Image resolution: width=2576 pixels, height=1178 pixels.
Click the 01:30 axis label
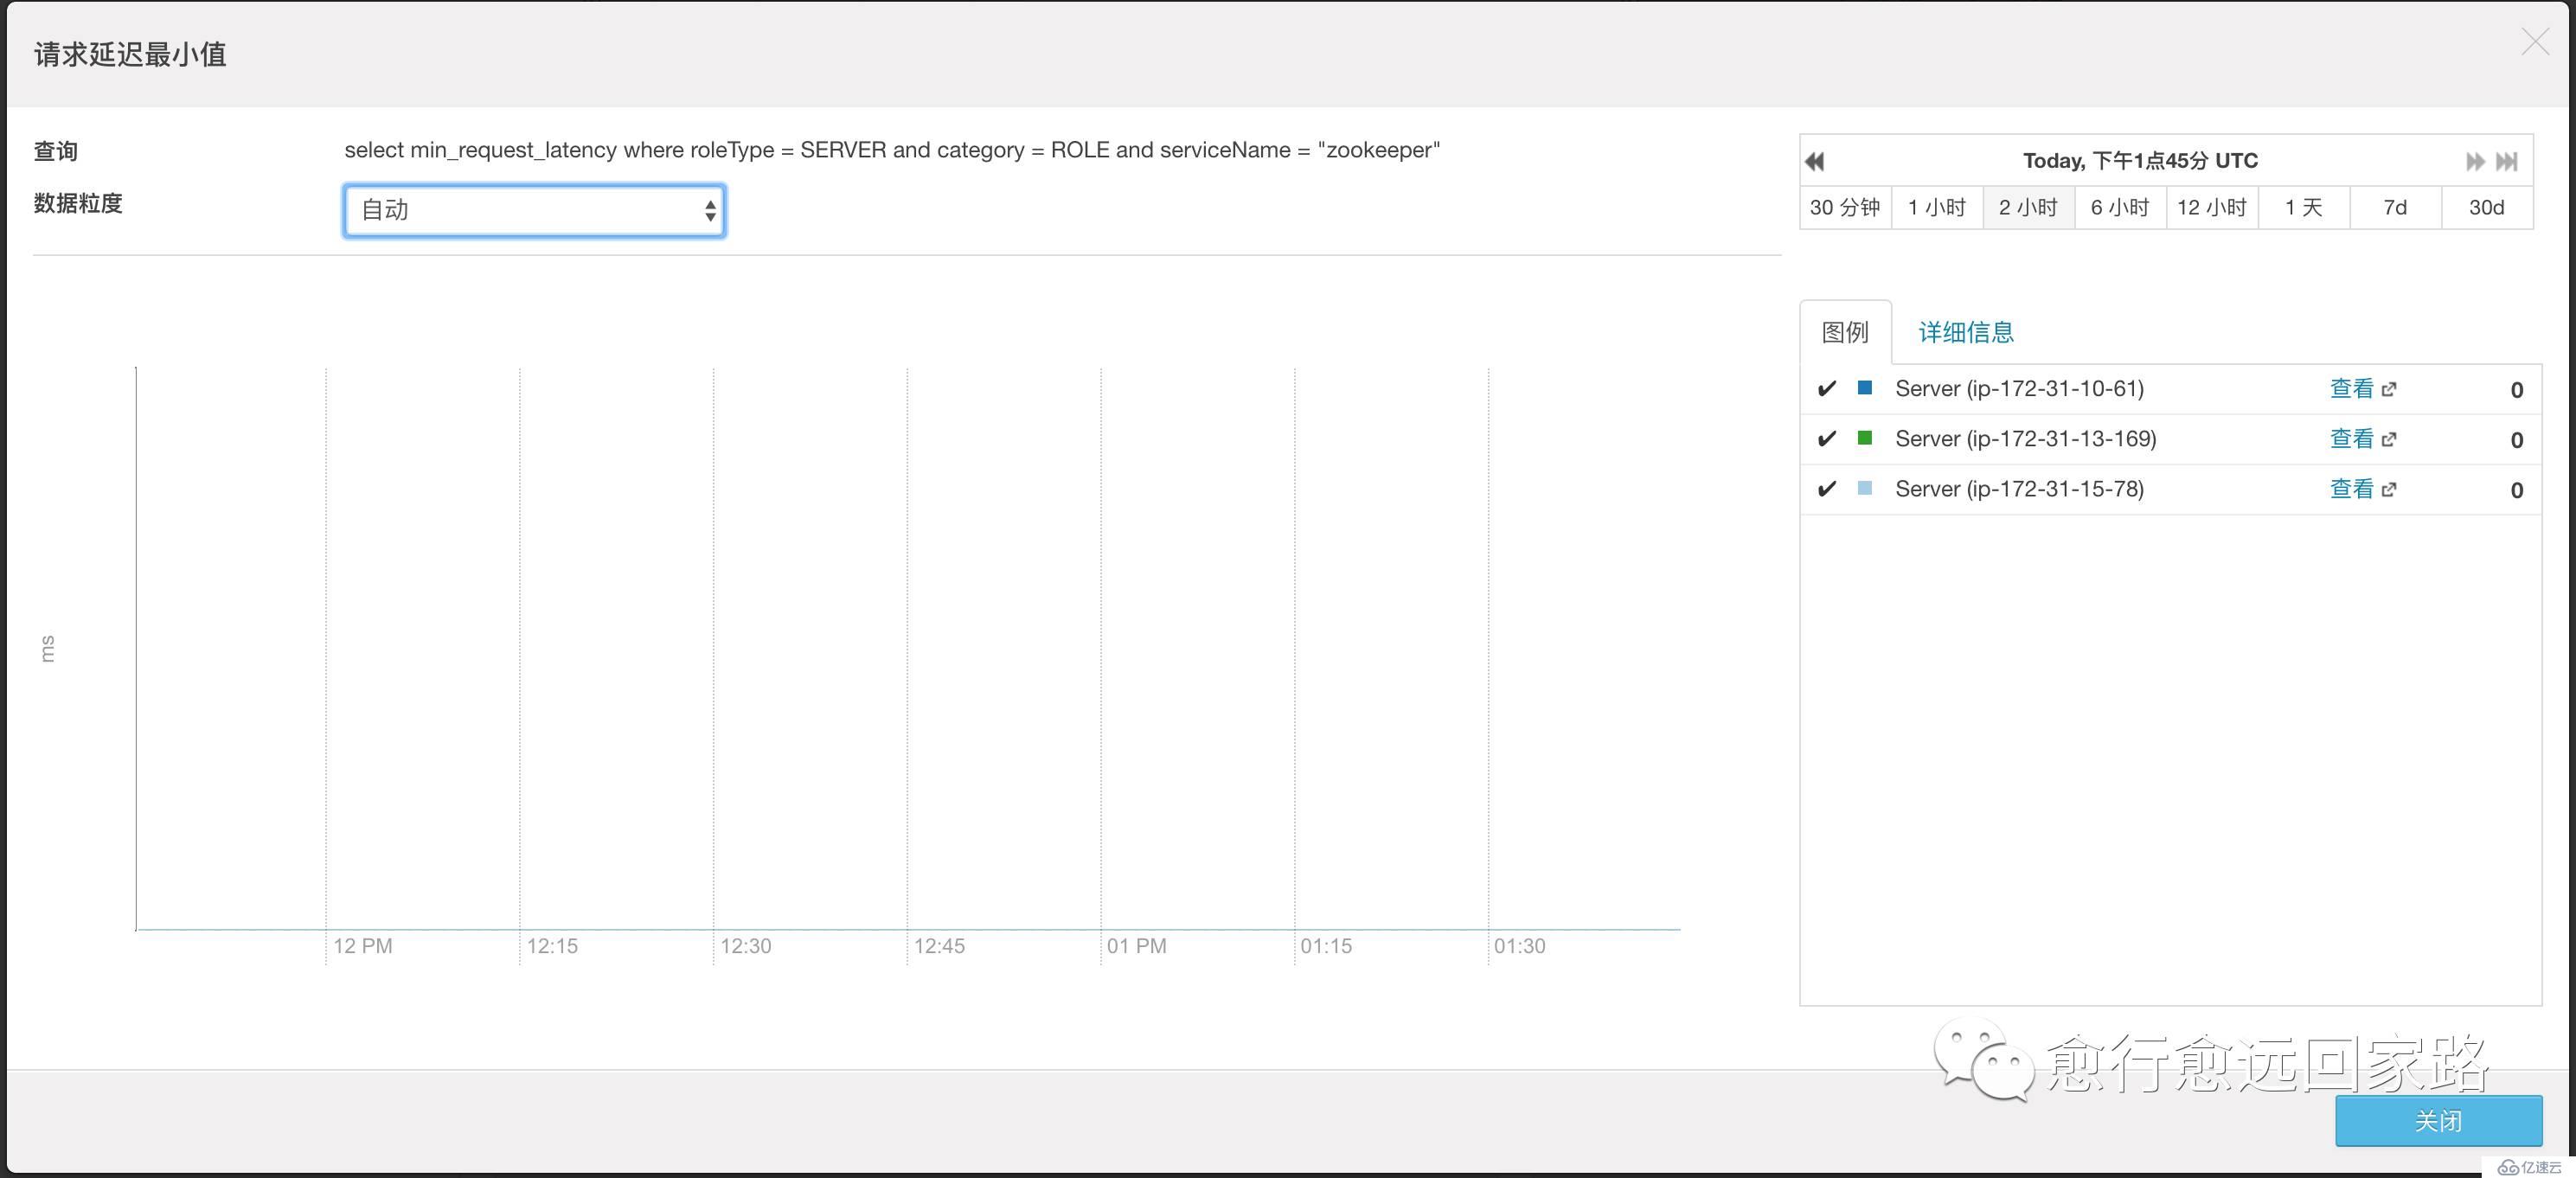click(x=1519, y=946)
